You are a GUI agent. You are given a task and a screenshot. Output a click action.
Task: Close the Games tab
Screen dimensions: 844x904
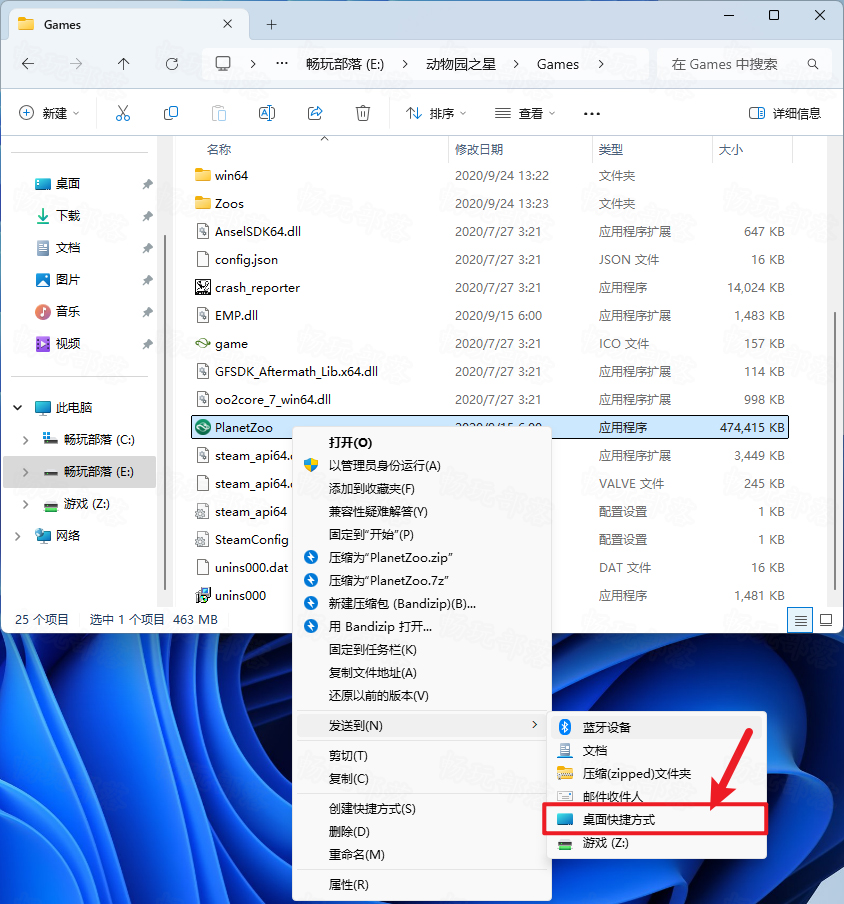228,24
